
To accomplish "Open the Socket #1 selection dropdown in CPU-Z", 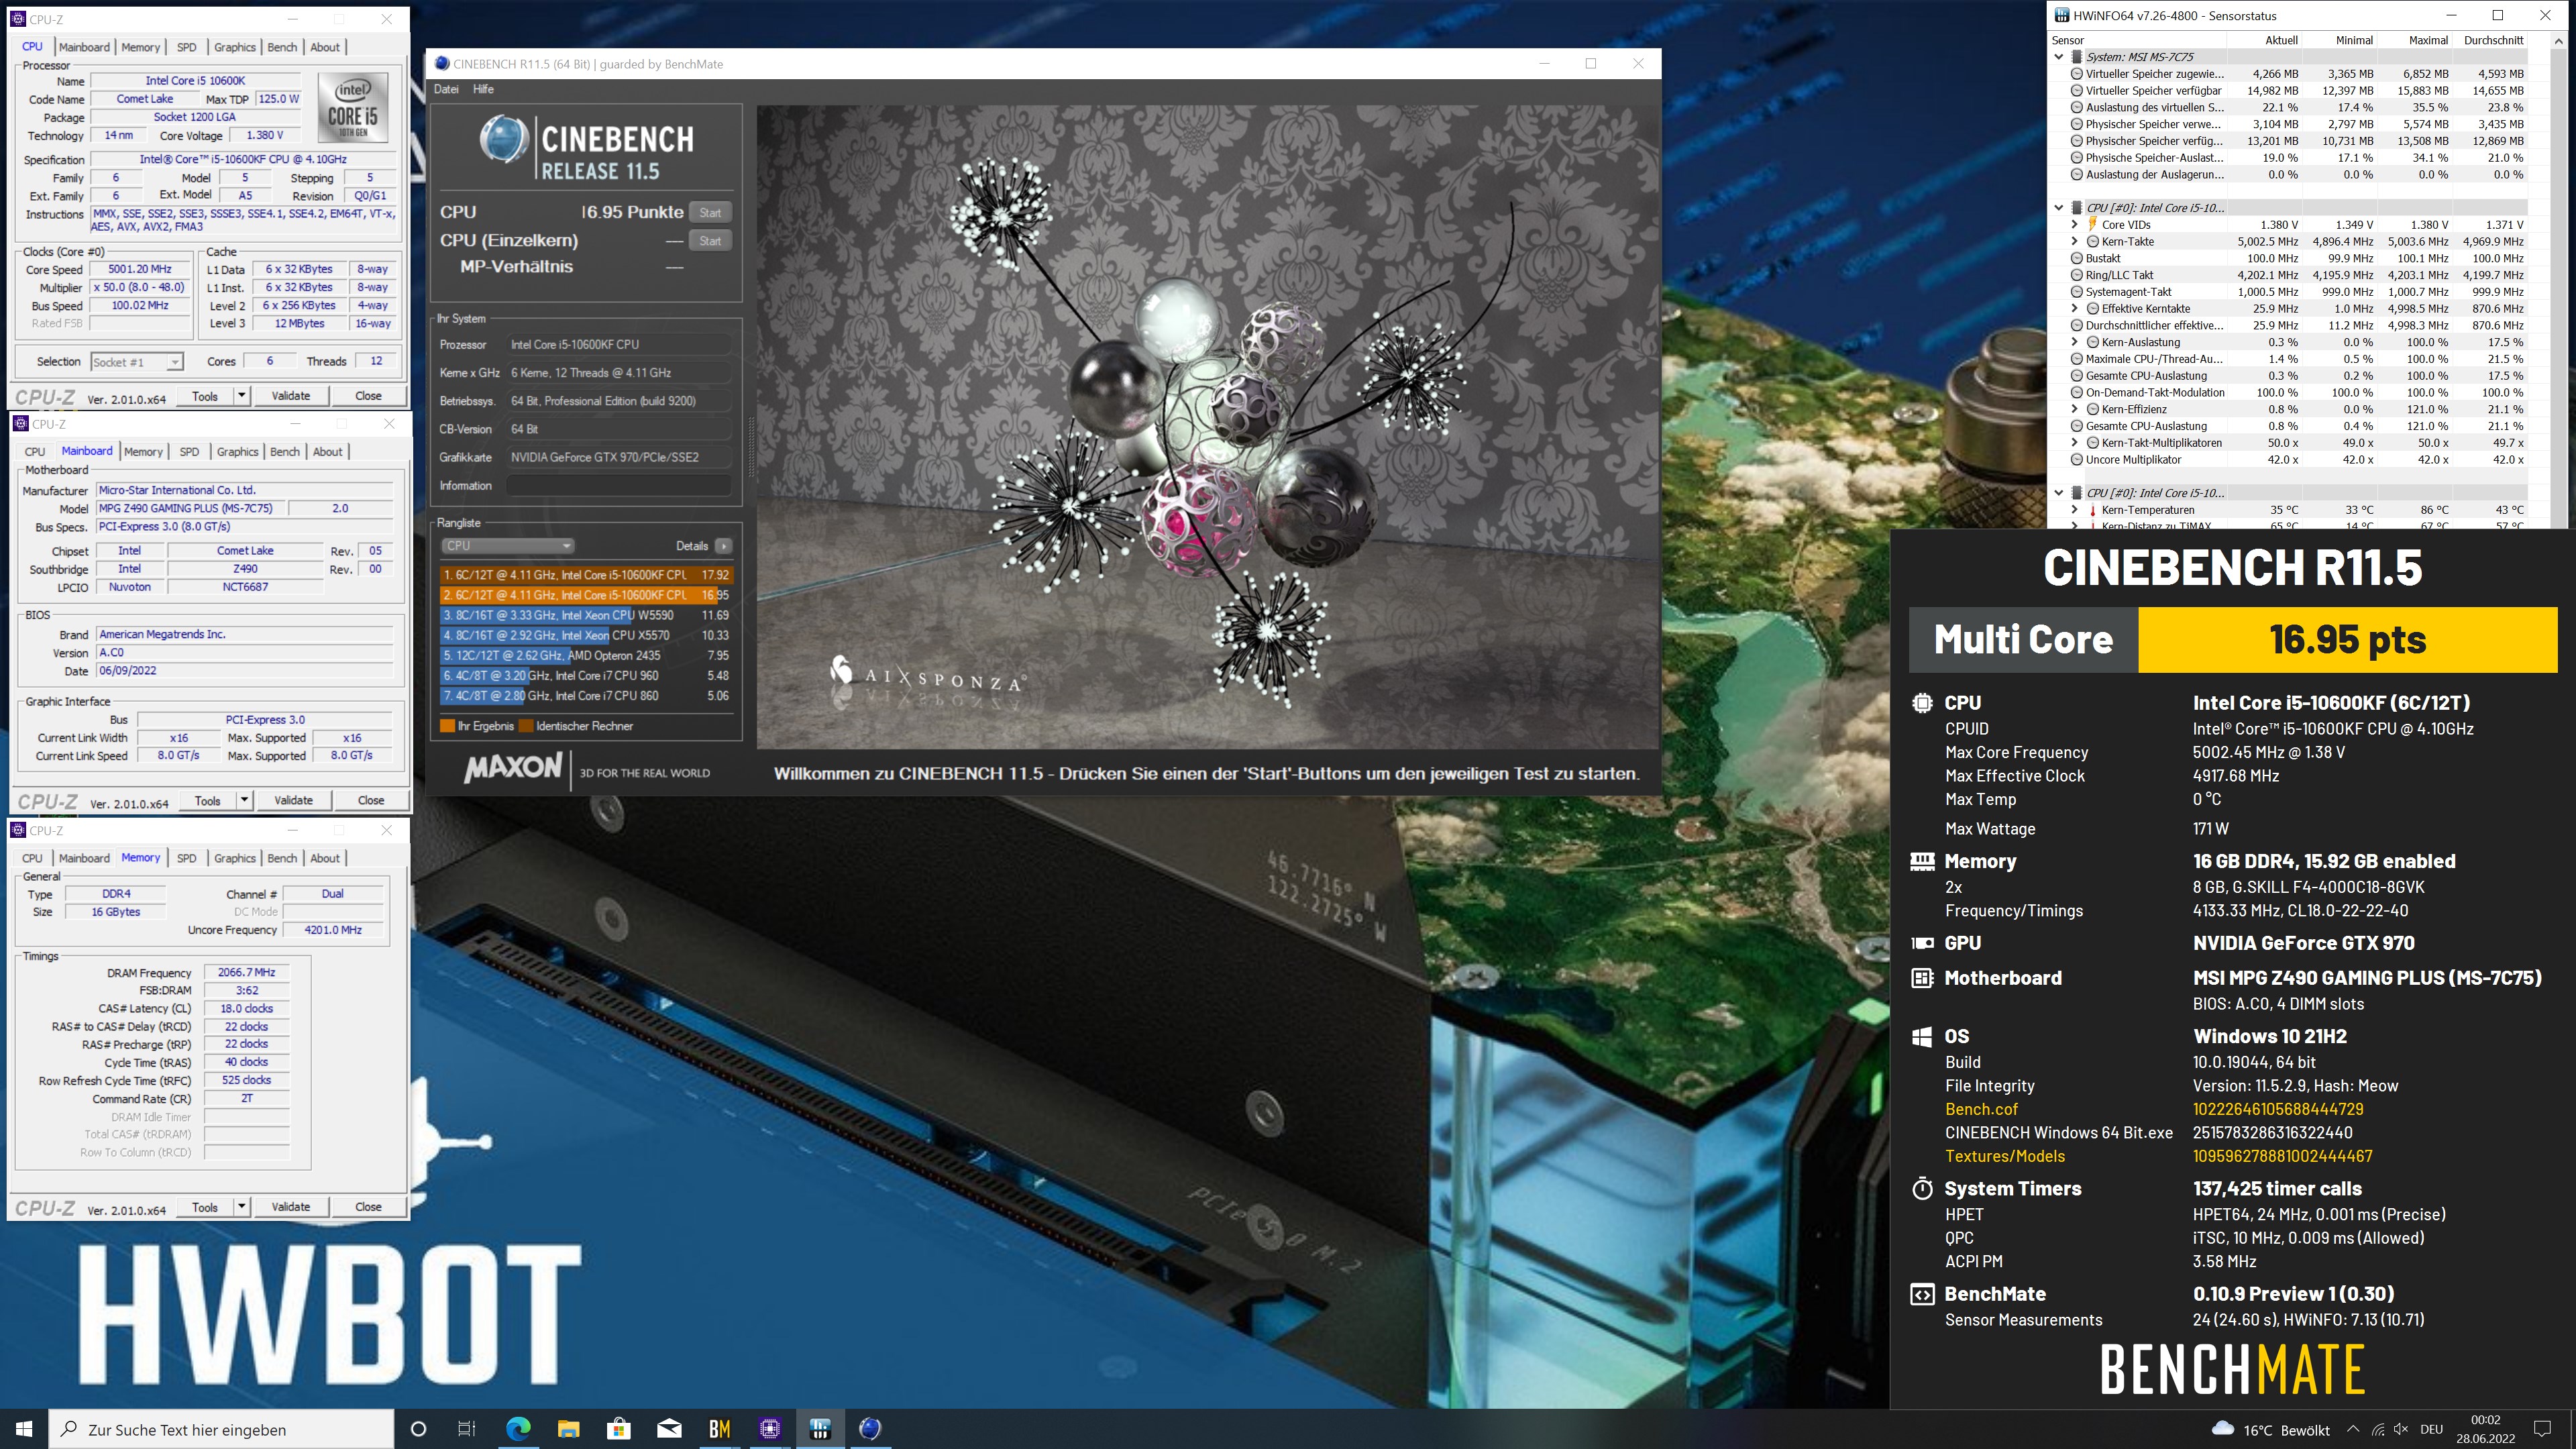I will tap(137, 362).
